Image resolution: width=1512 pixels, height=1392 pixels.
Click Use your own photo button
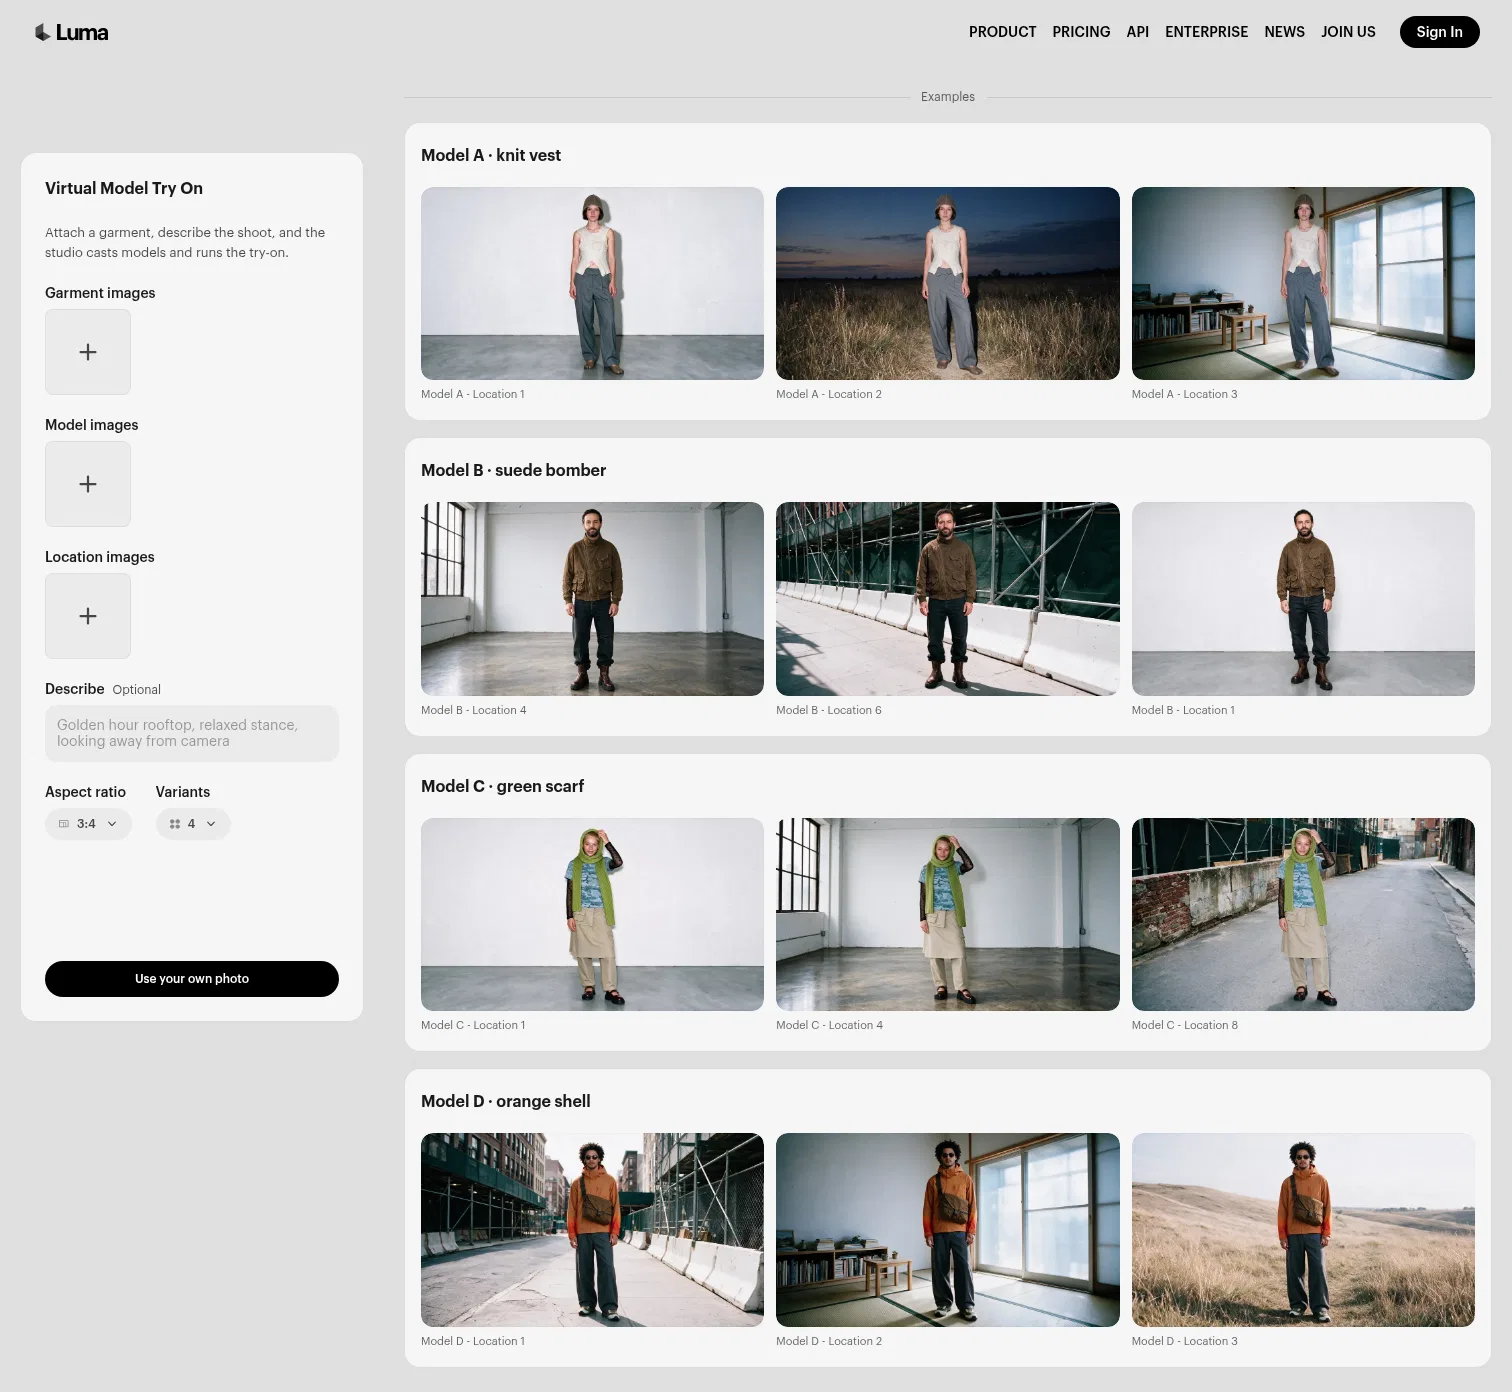coord(192,979)
